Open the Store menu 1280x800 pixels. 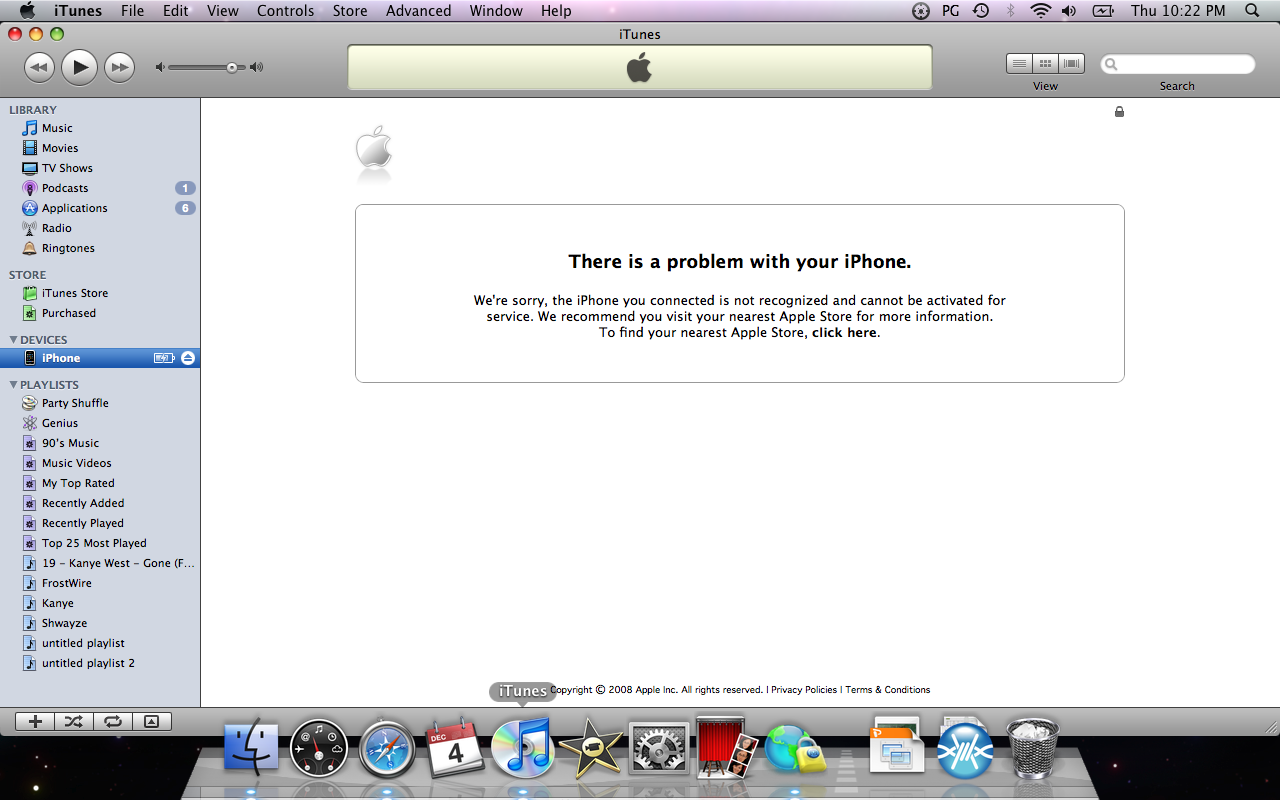[x=350, y=11]
